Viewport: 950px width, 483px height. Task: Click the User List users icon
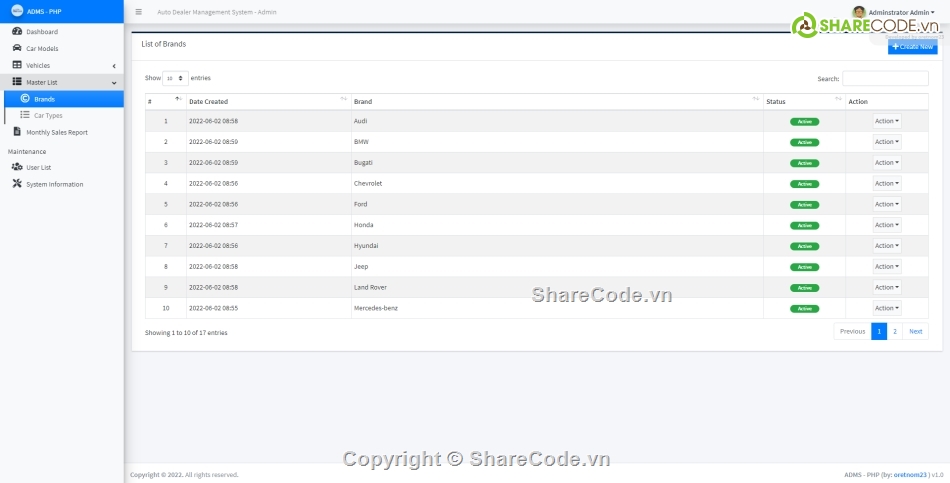(x=17, y=167)
